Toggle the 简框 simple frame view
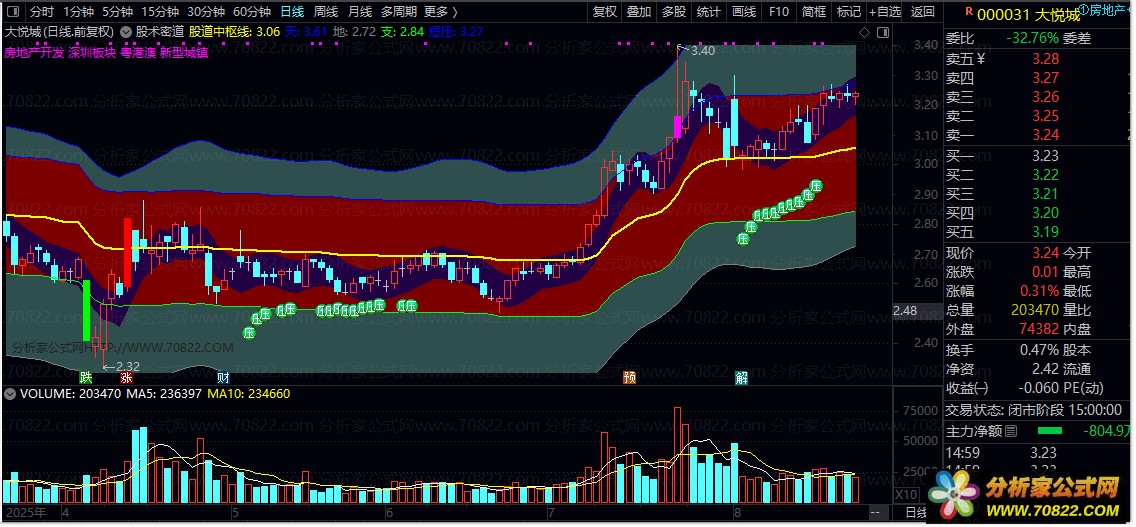1136x527 pixels. coord(814,12)
